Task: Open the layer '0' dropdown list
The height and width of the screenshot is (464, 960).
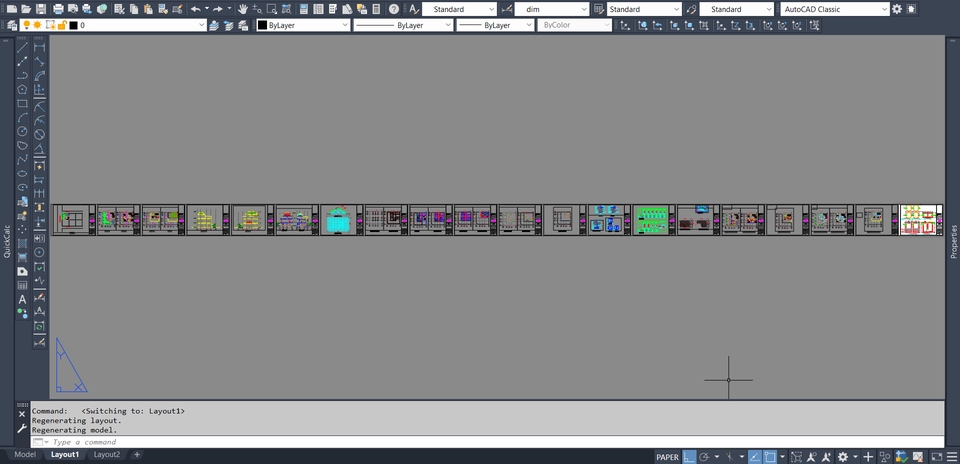Action: (x=113, y=25)
